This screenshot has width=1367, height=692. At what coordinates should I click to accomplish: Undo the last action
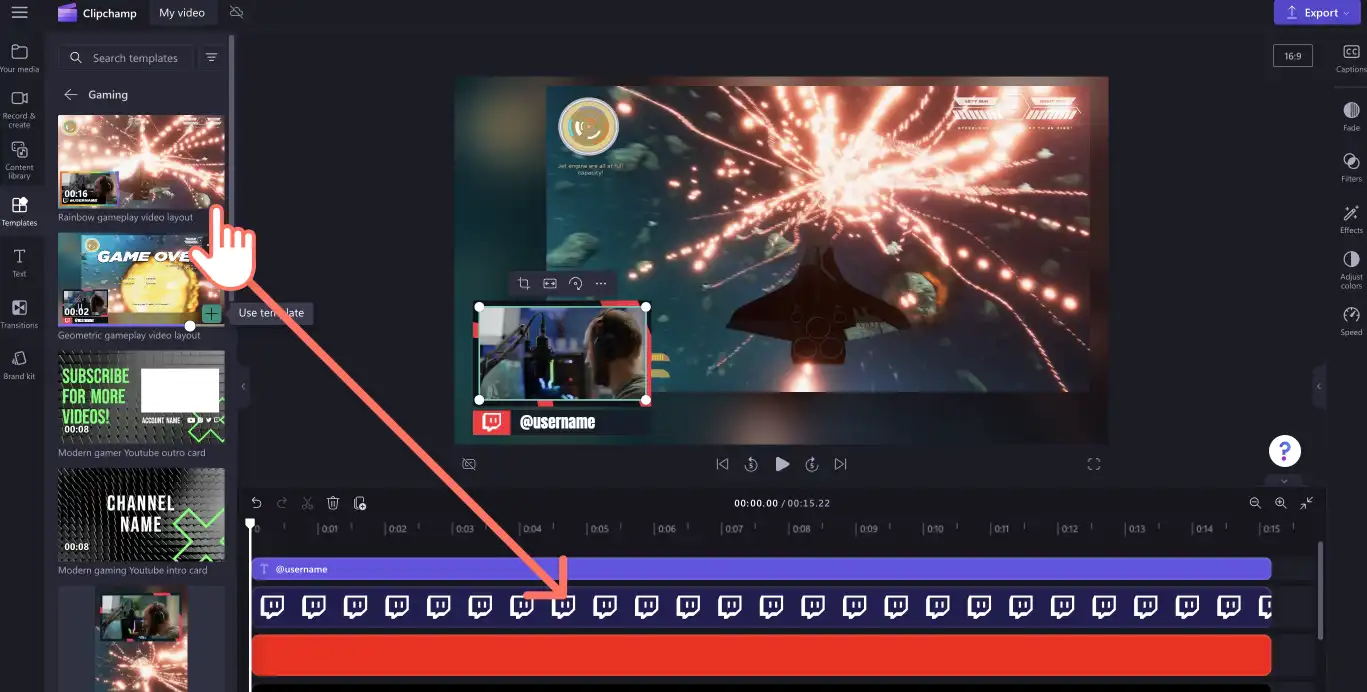[256, 503]
